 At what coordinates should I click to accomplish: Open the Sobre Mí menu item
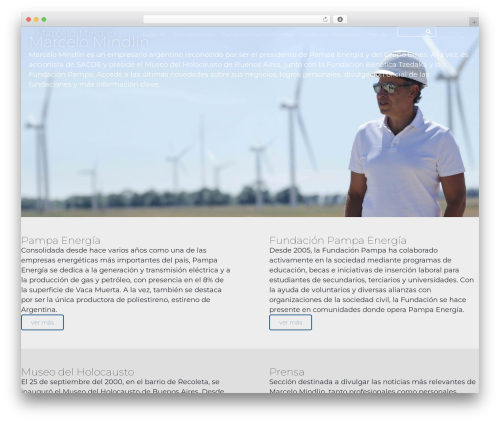154,34
